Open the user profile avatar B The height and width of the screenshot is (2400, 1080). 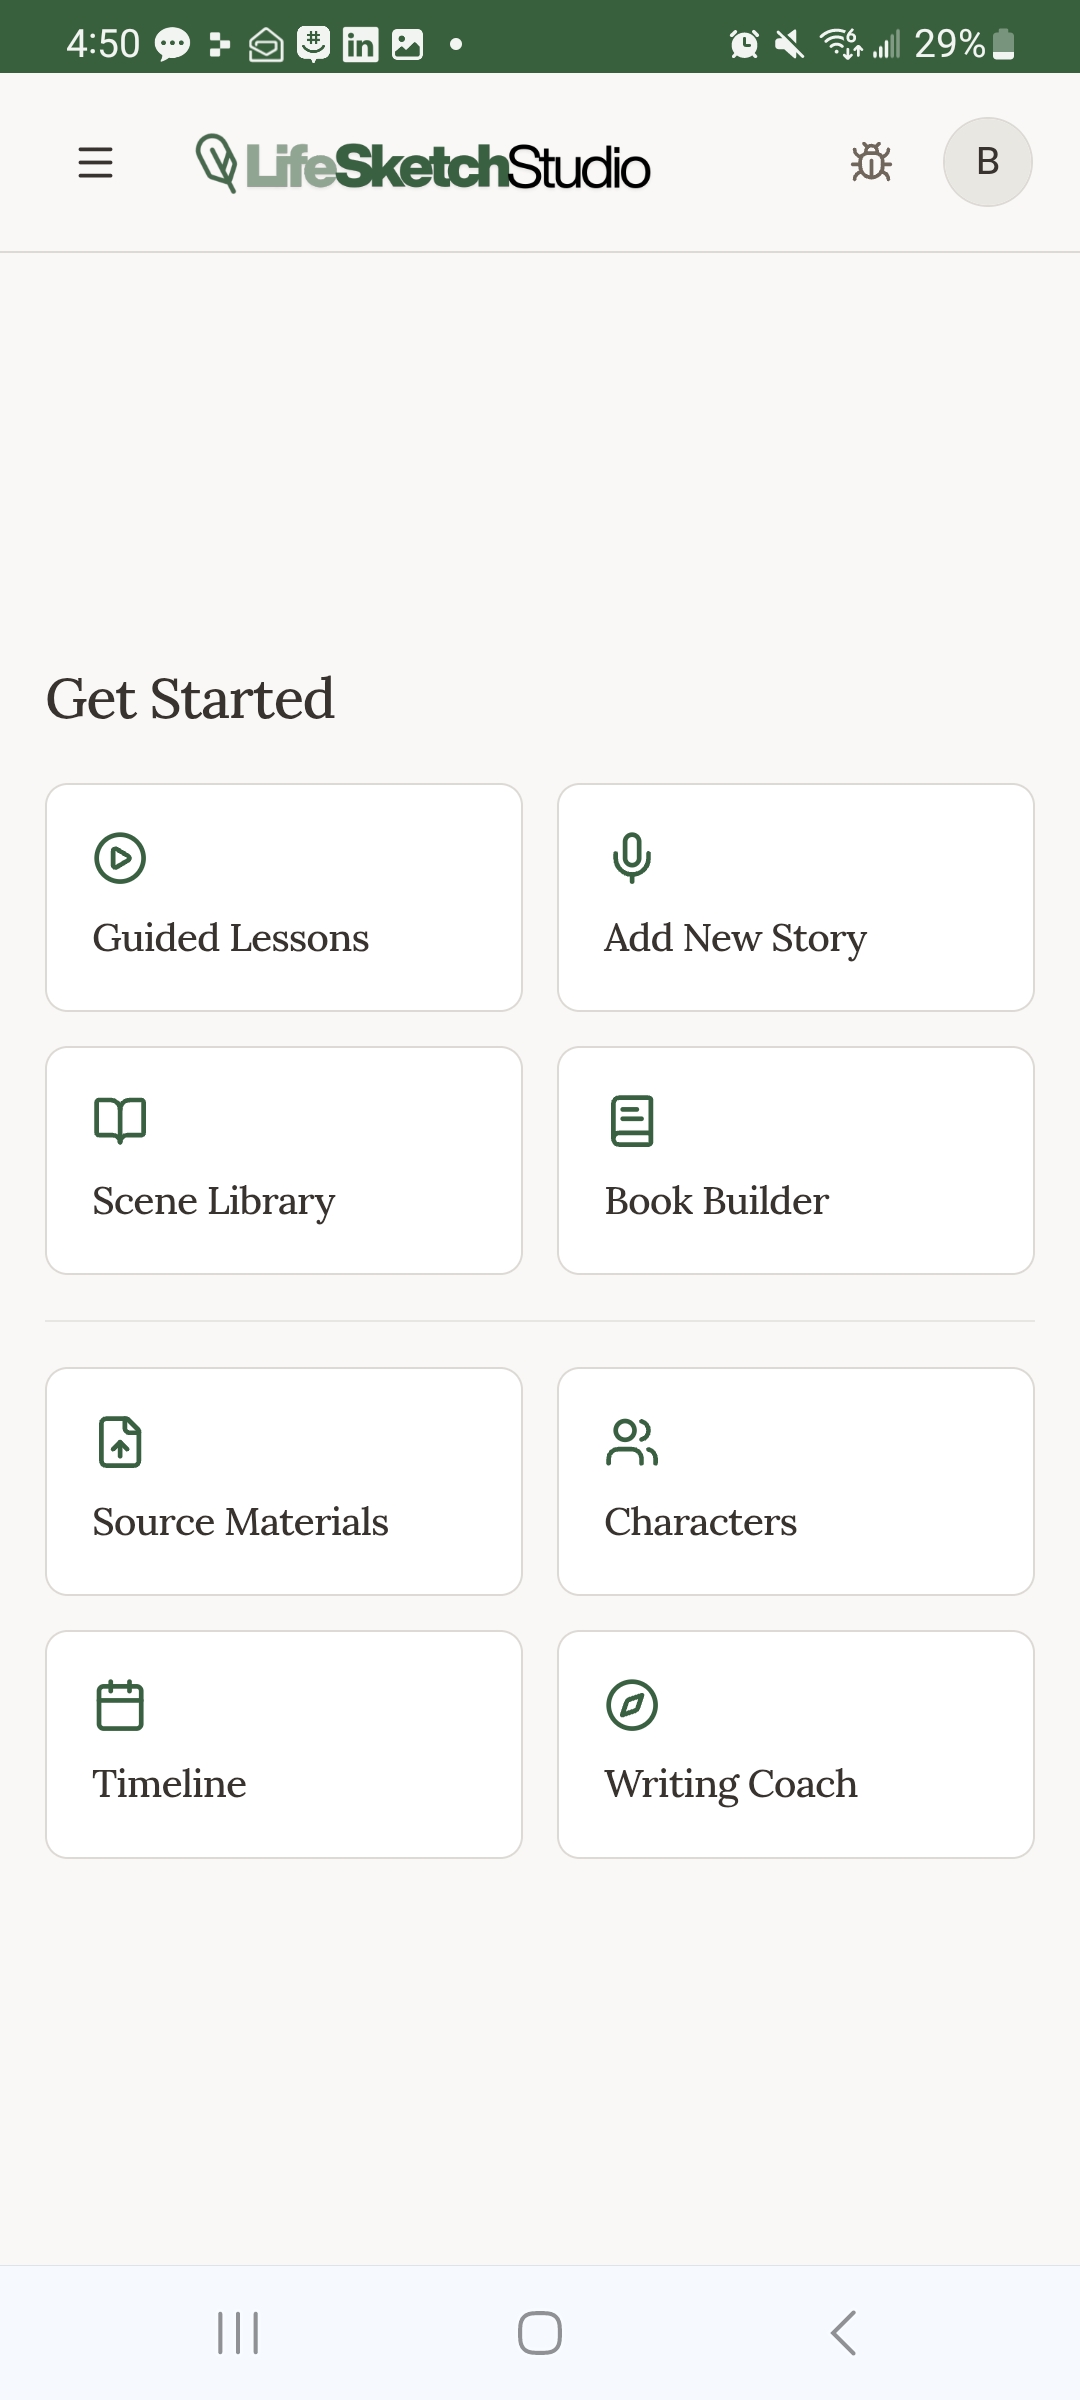point(987,162)
